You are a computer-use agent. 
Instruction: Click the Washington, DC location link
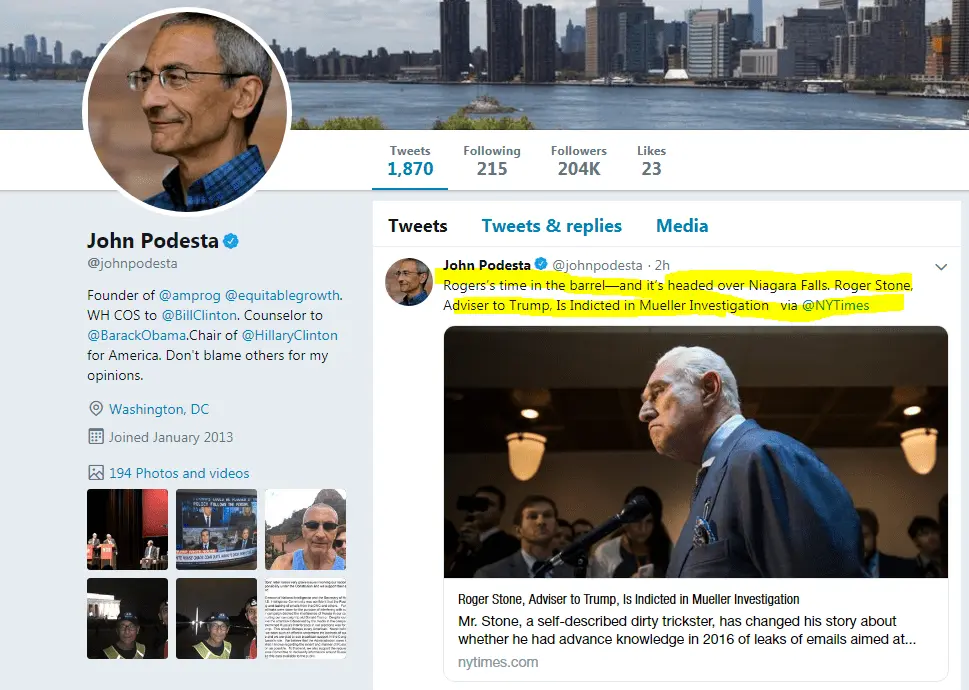159,409
